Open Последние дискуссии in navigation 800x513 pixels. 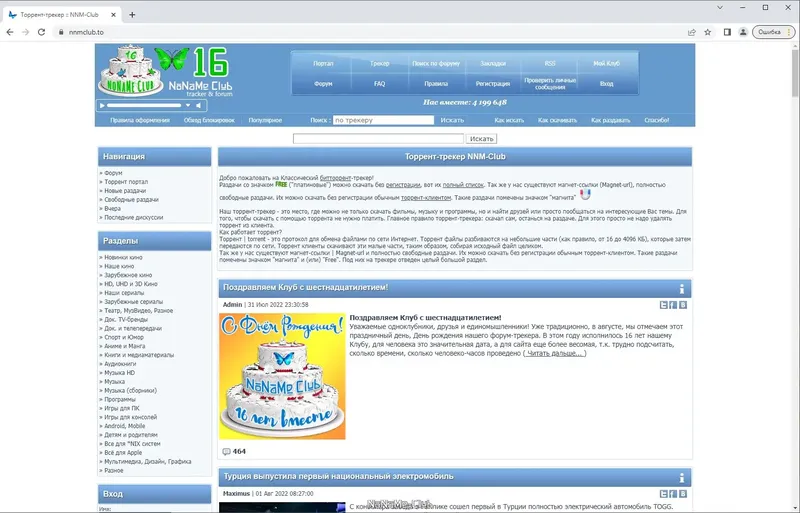[x=134, y=217]
